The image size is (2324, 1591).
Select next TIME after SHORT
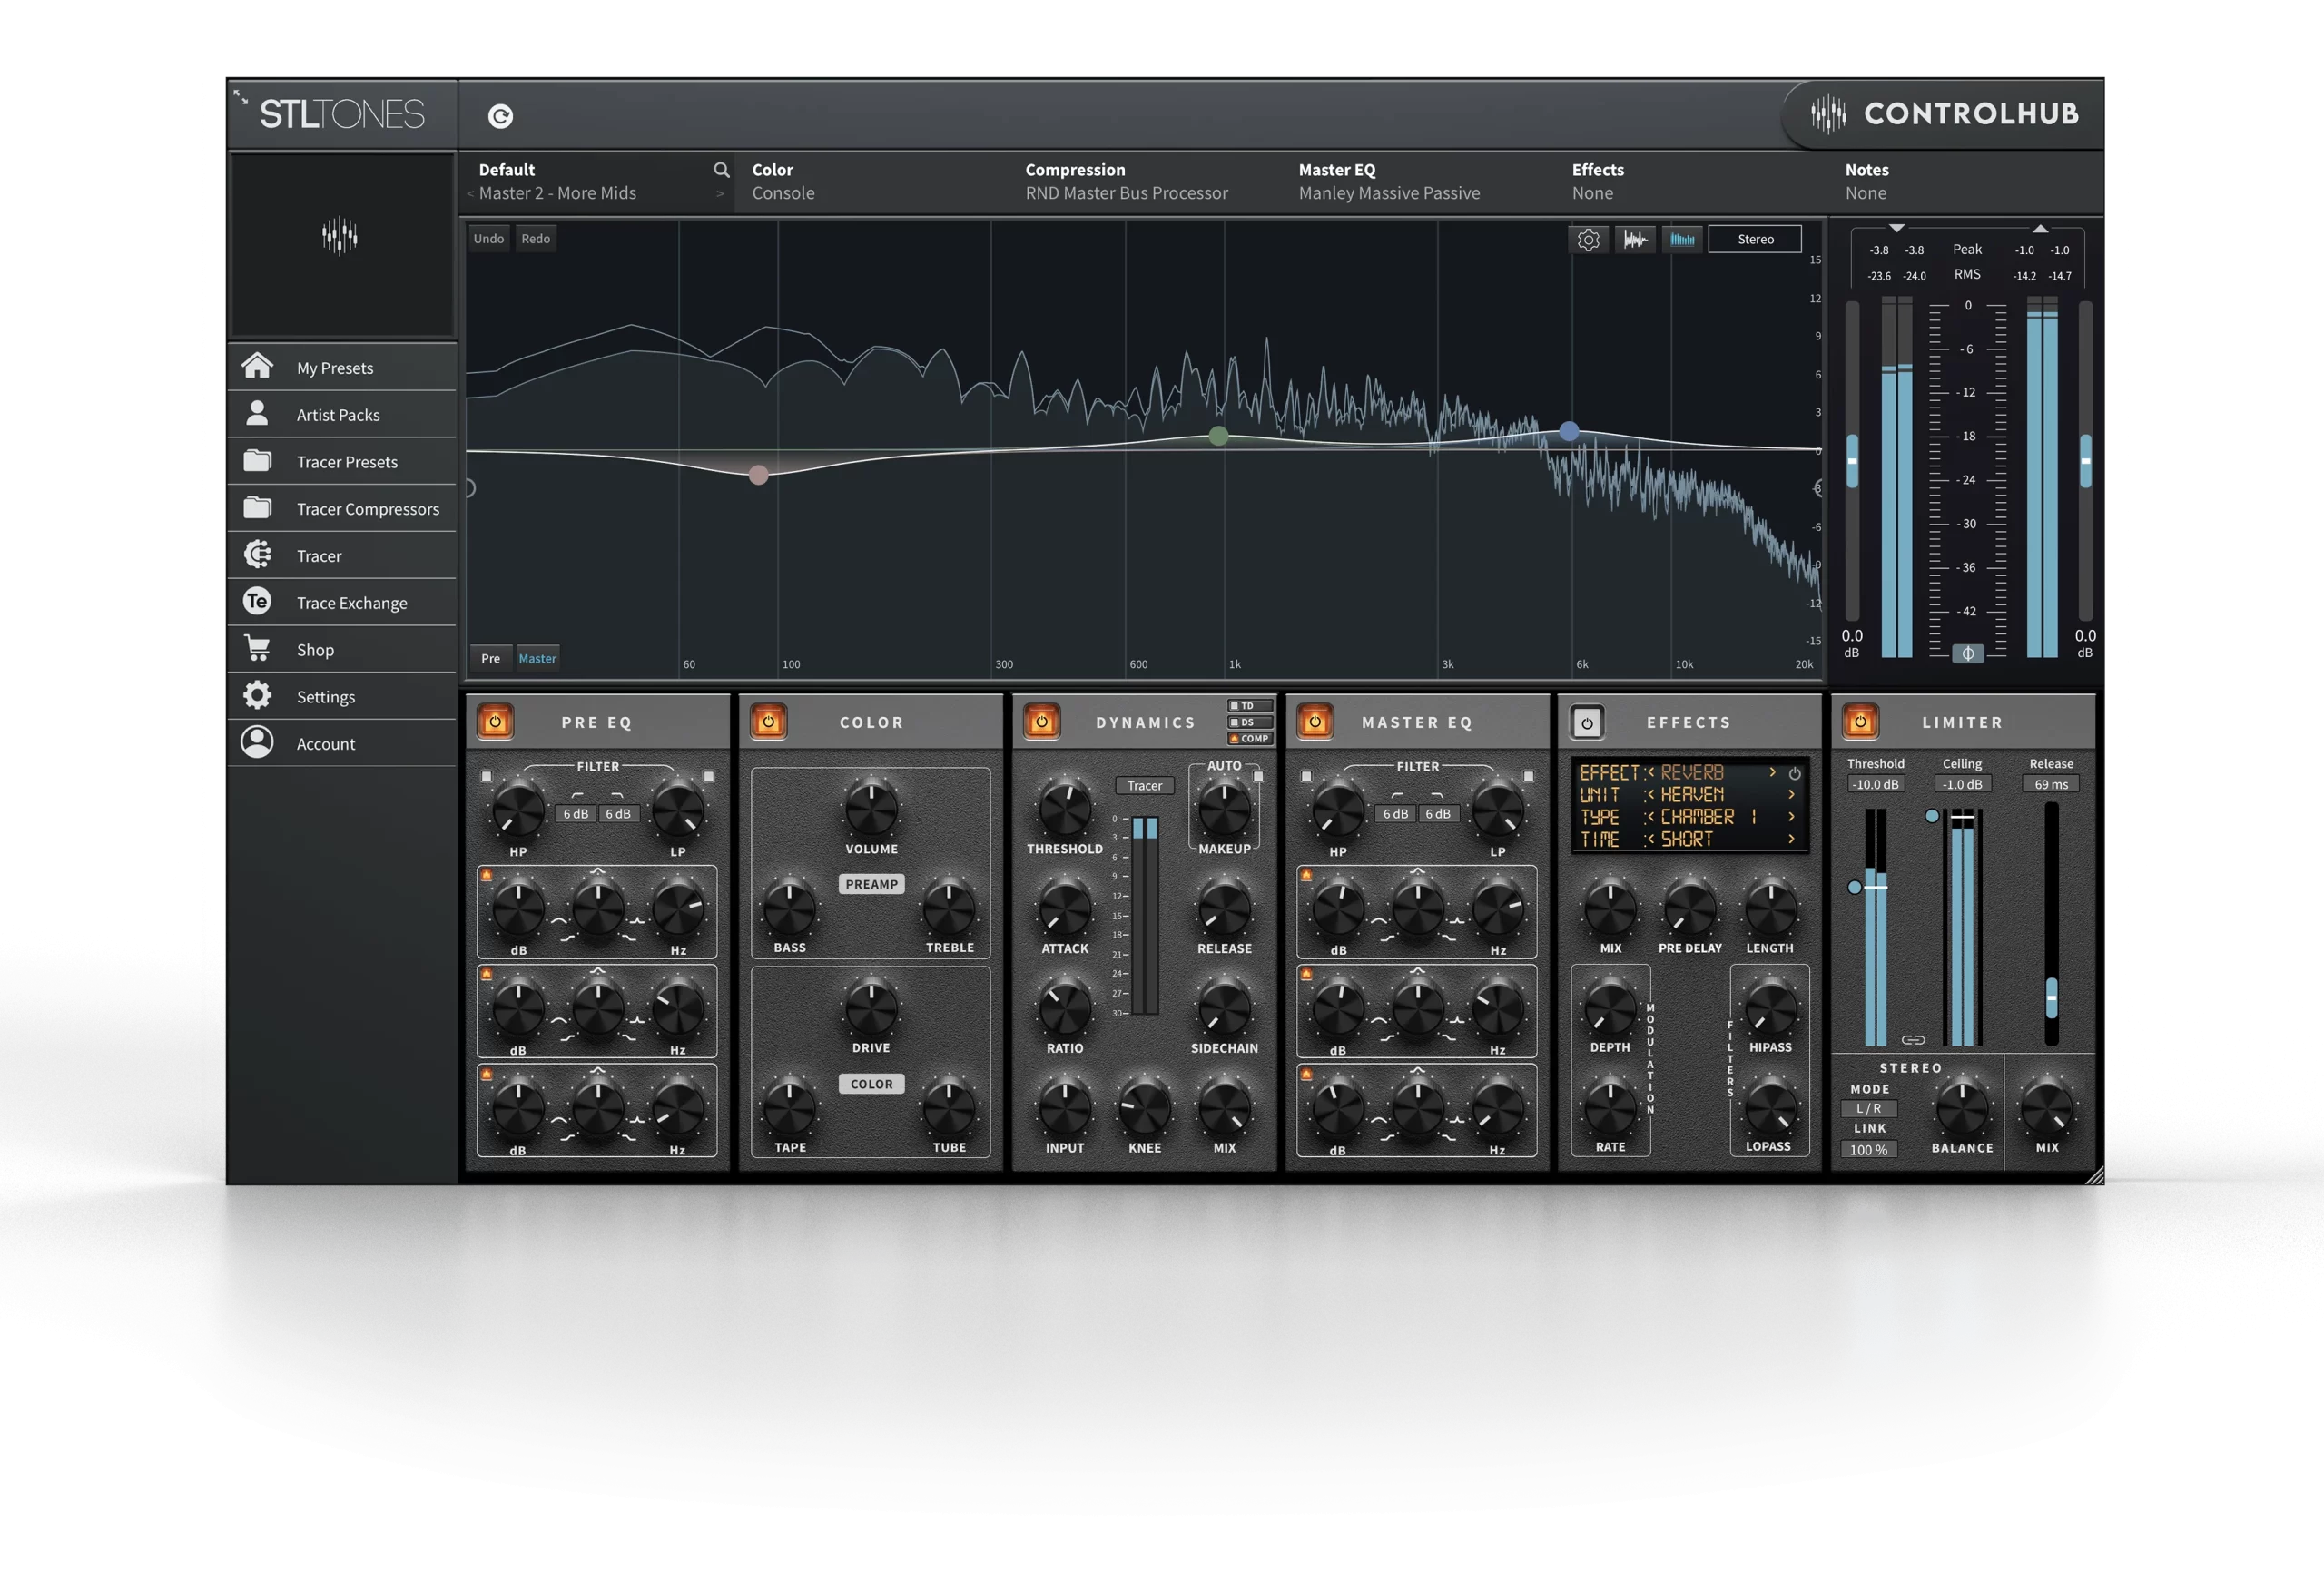coord(1791,839)
